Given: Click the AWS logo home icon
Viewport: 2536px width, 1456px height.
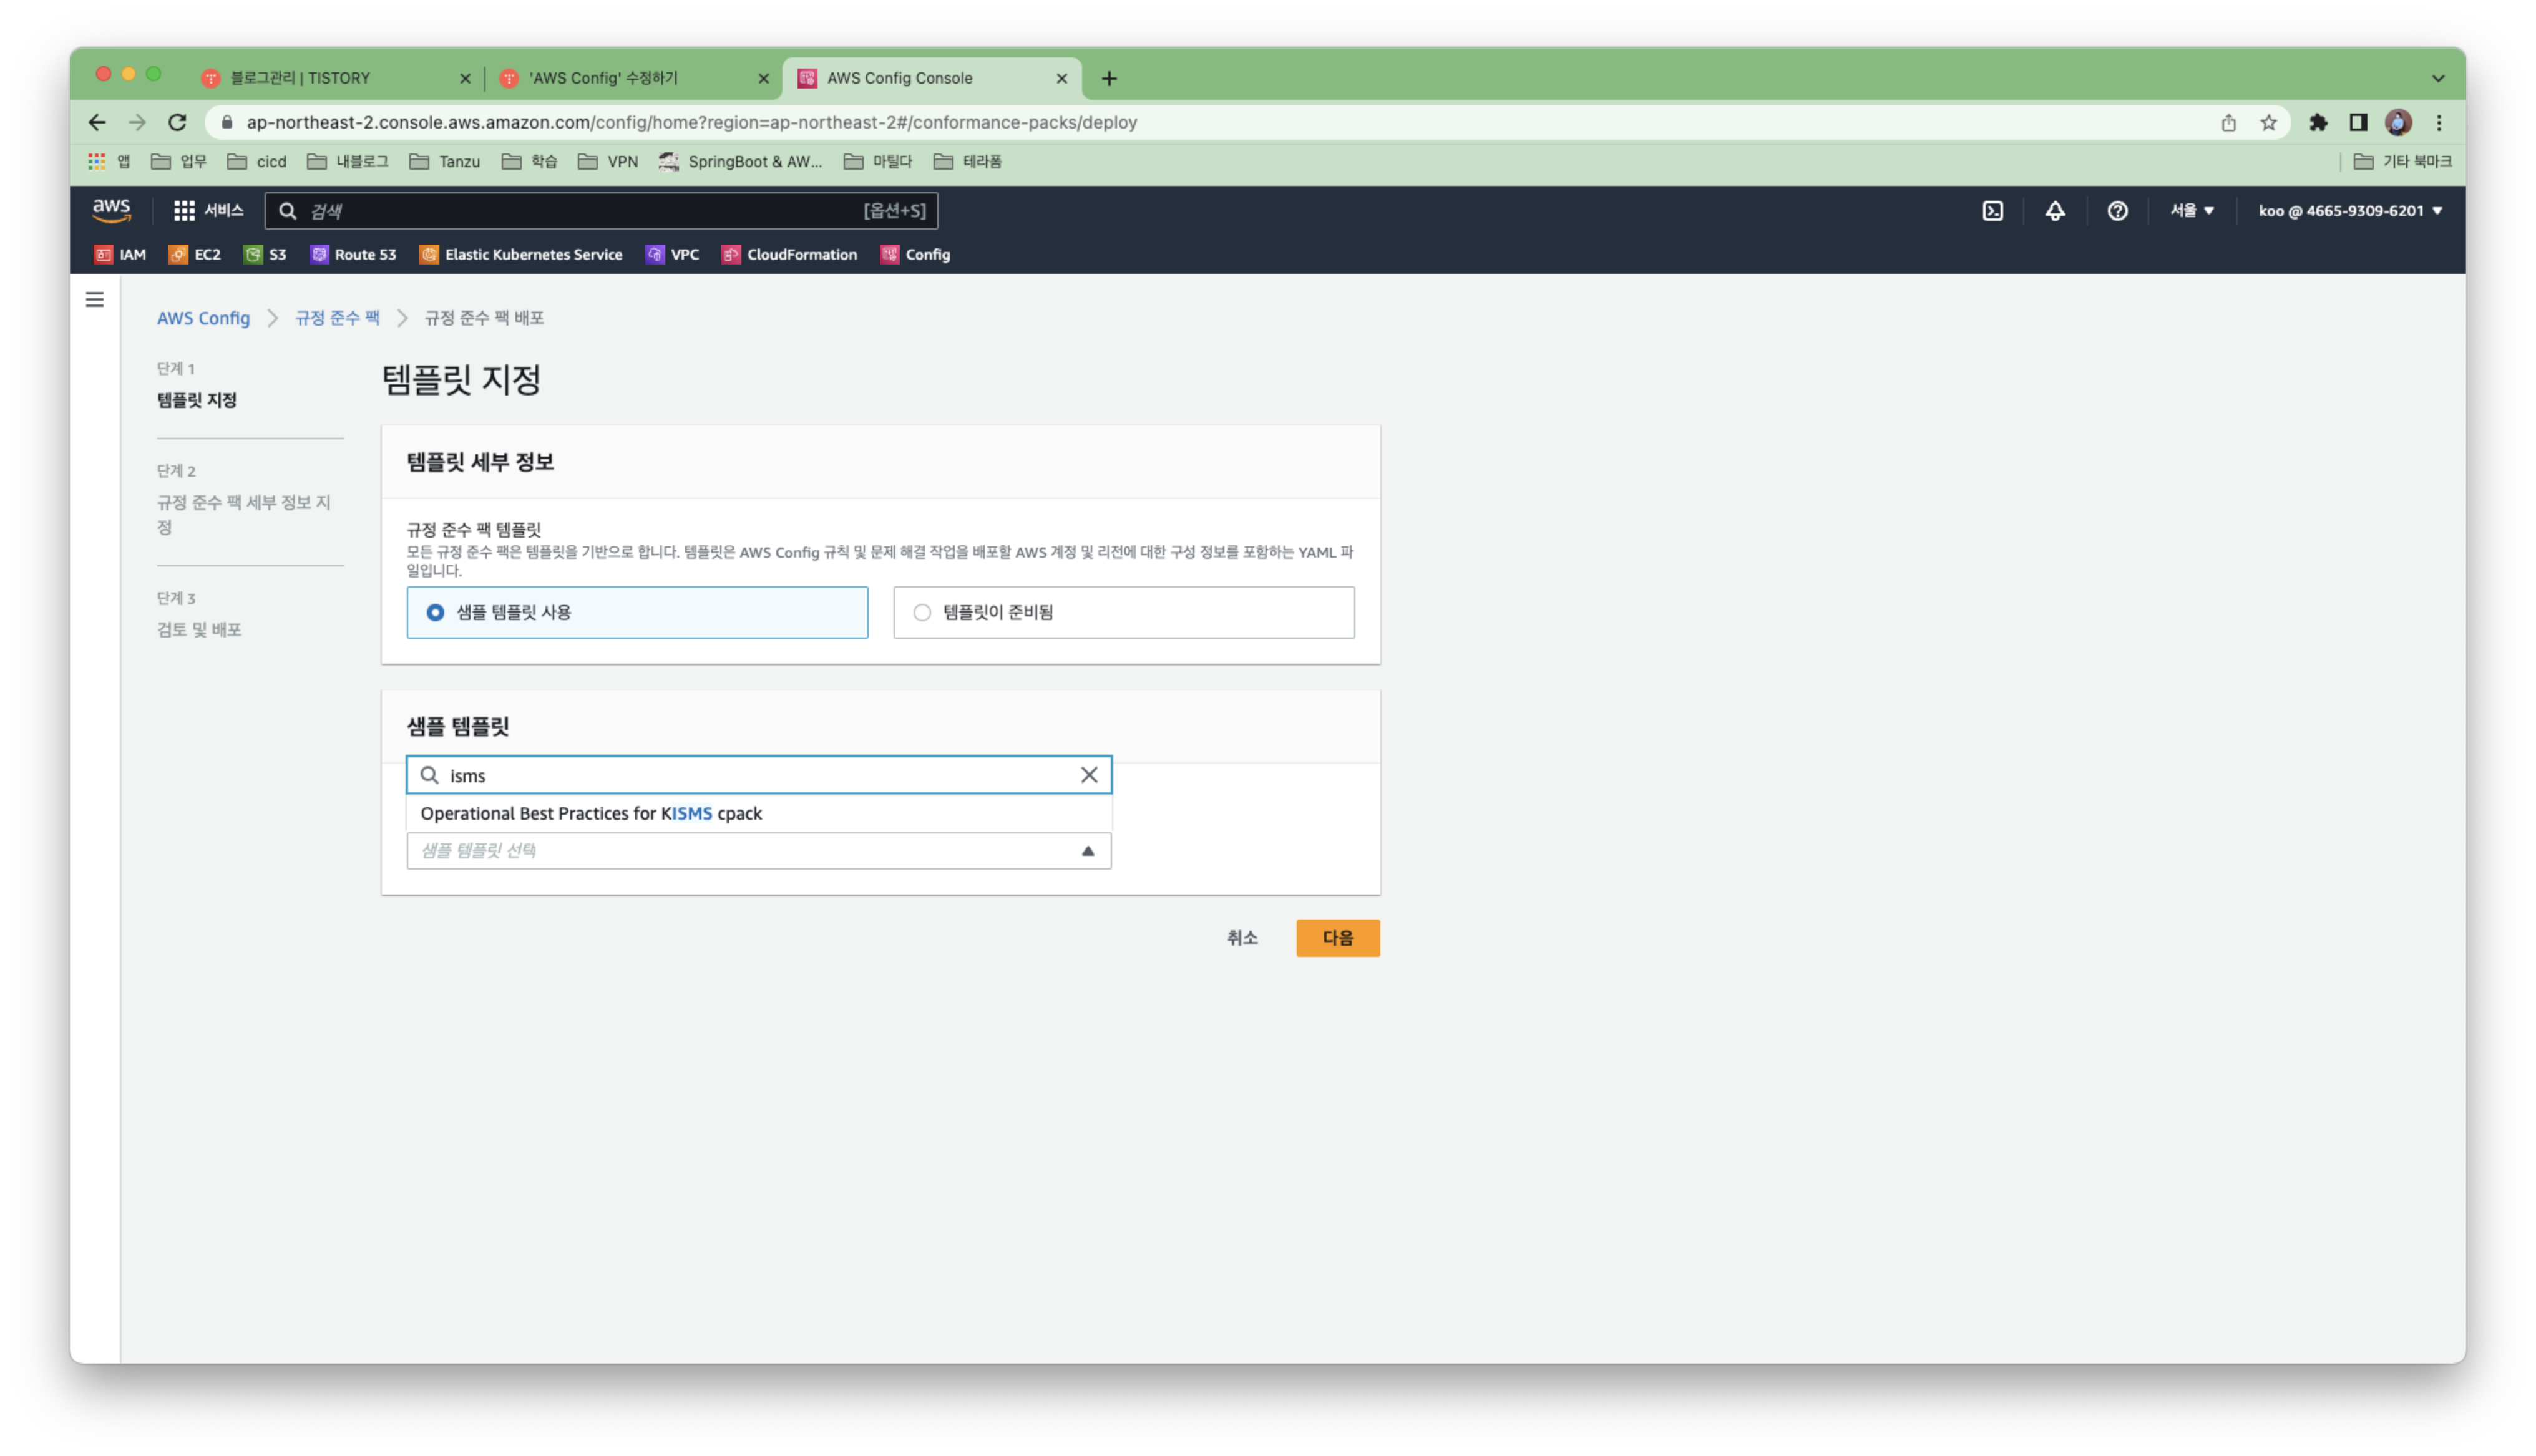Looking at the screenshot, I should tap(111, 210).
